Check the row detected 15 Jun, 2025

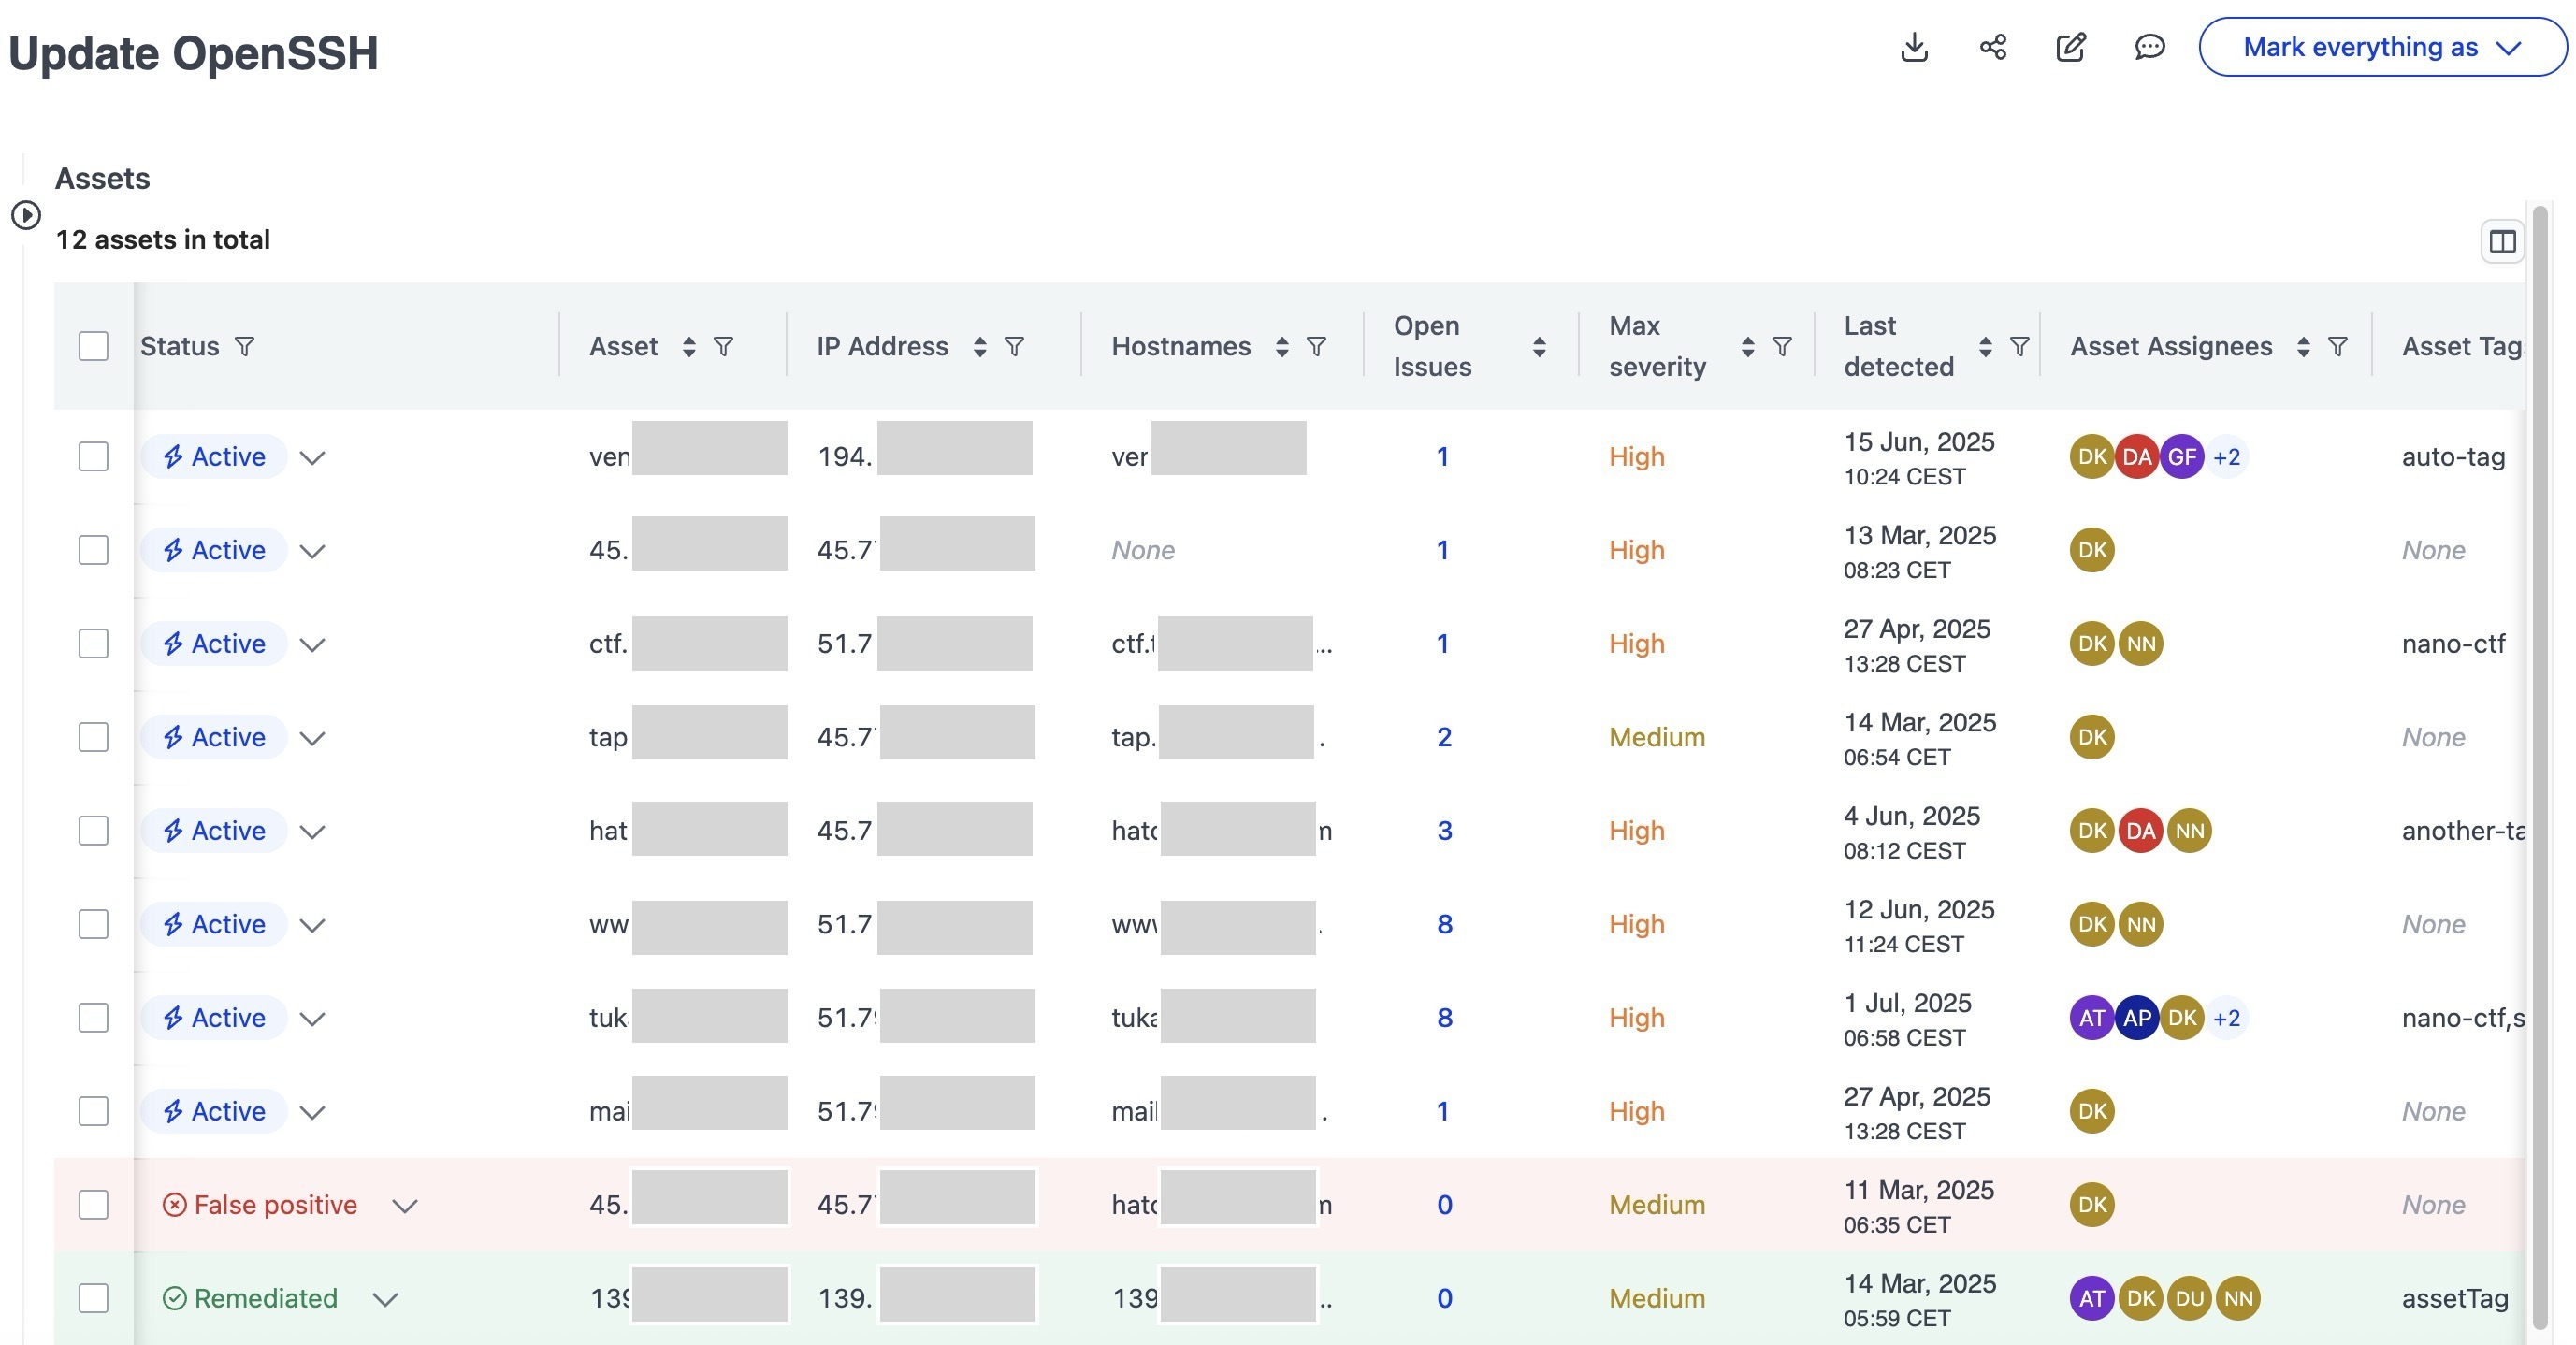[93, 457]
